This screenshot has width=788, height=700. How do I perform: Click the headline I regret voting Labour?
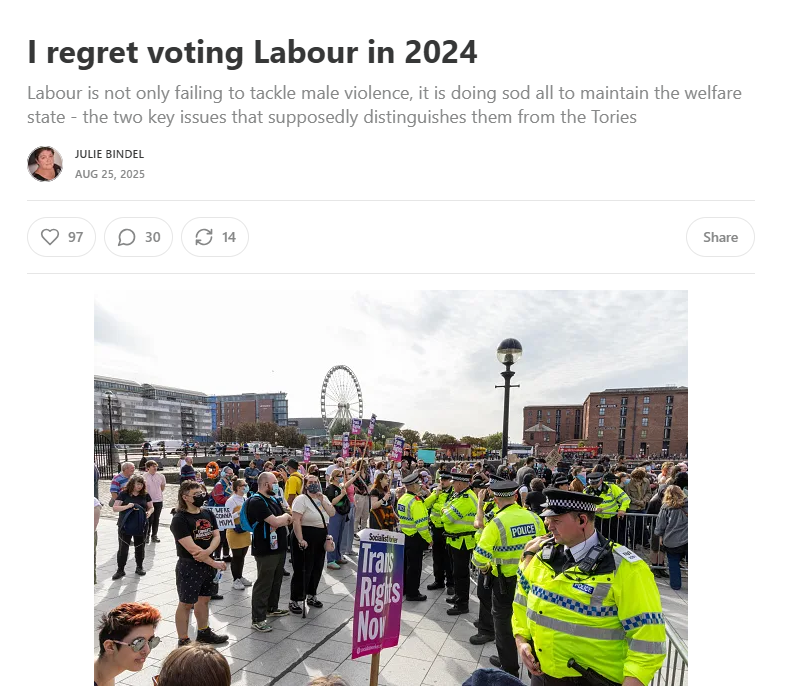(252, 52)
